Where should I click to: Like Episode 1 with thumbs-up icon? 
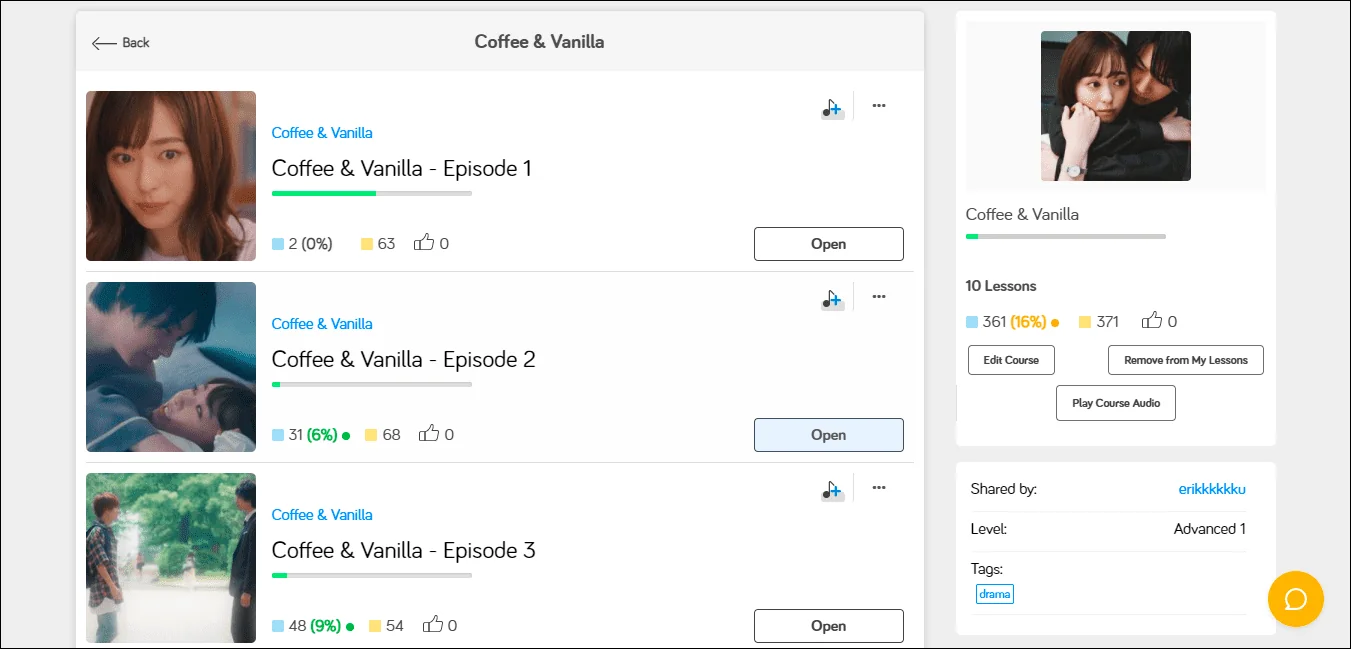pos(424,243)
